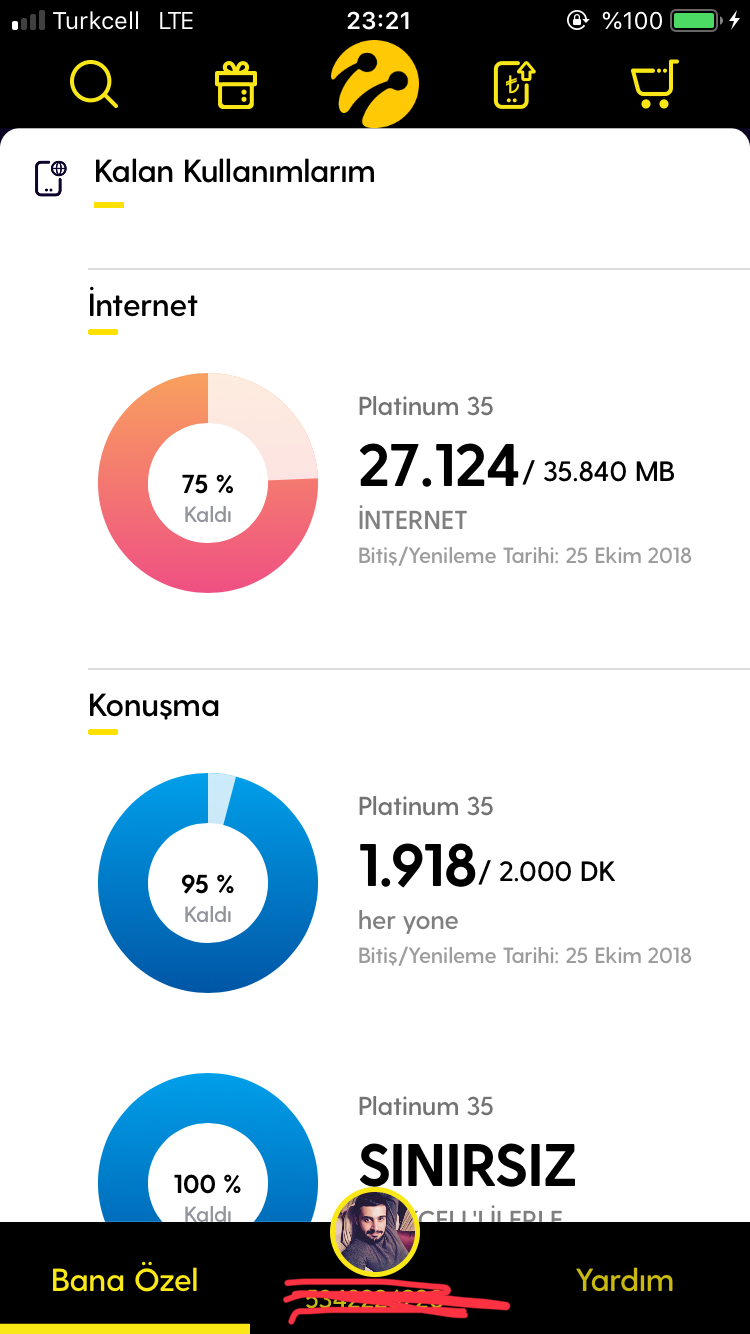The image size is (750, 1334).
Task: Open the Yardım tab
Action: click(625, 1280)
